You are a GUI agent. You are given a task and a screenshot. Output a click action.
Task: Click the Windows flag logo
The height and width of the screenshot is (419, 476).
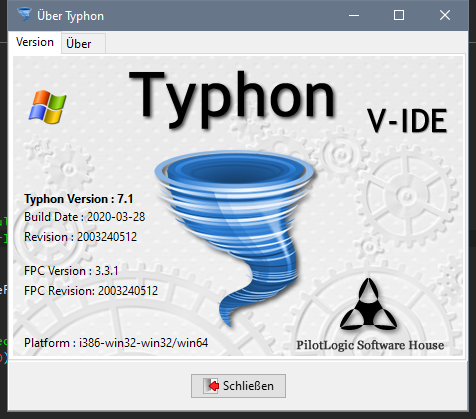(x=47, y=107)
